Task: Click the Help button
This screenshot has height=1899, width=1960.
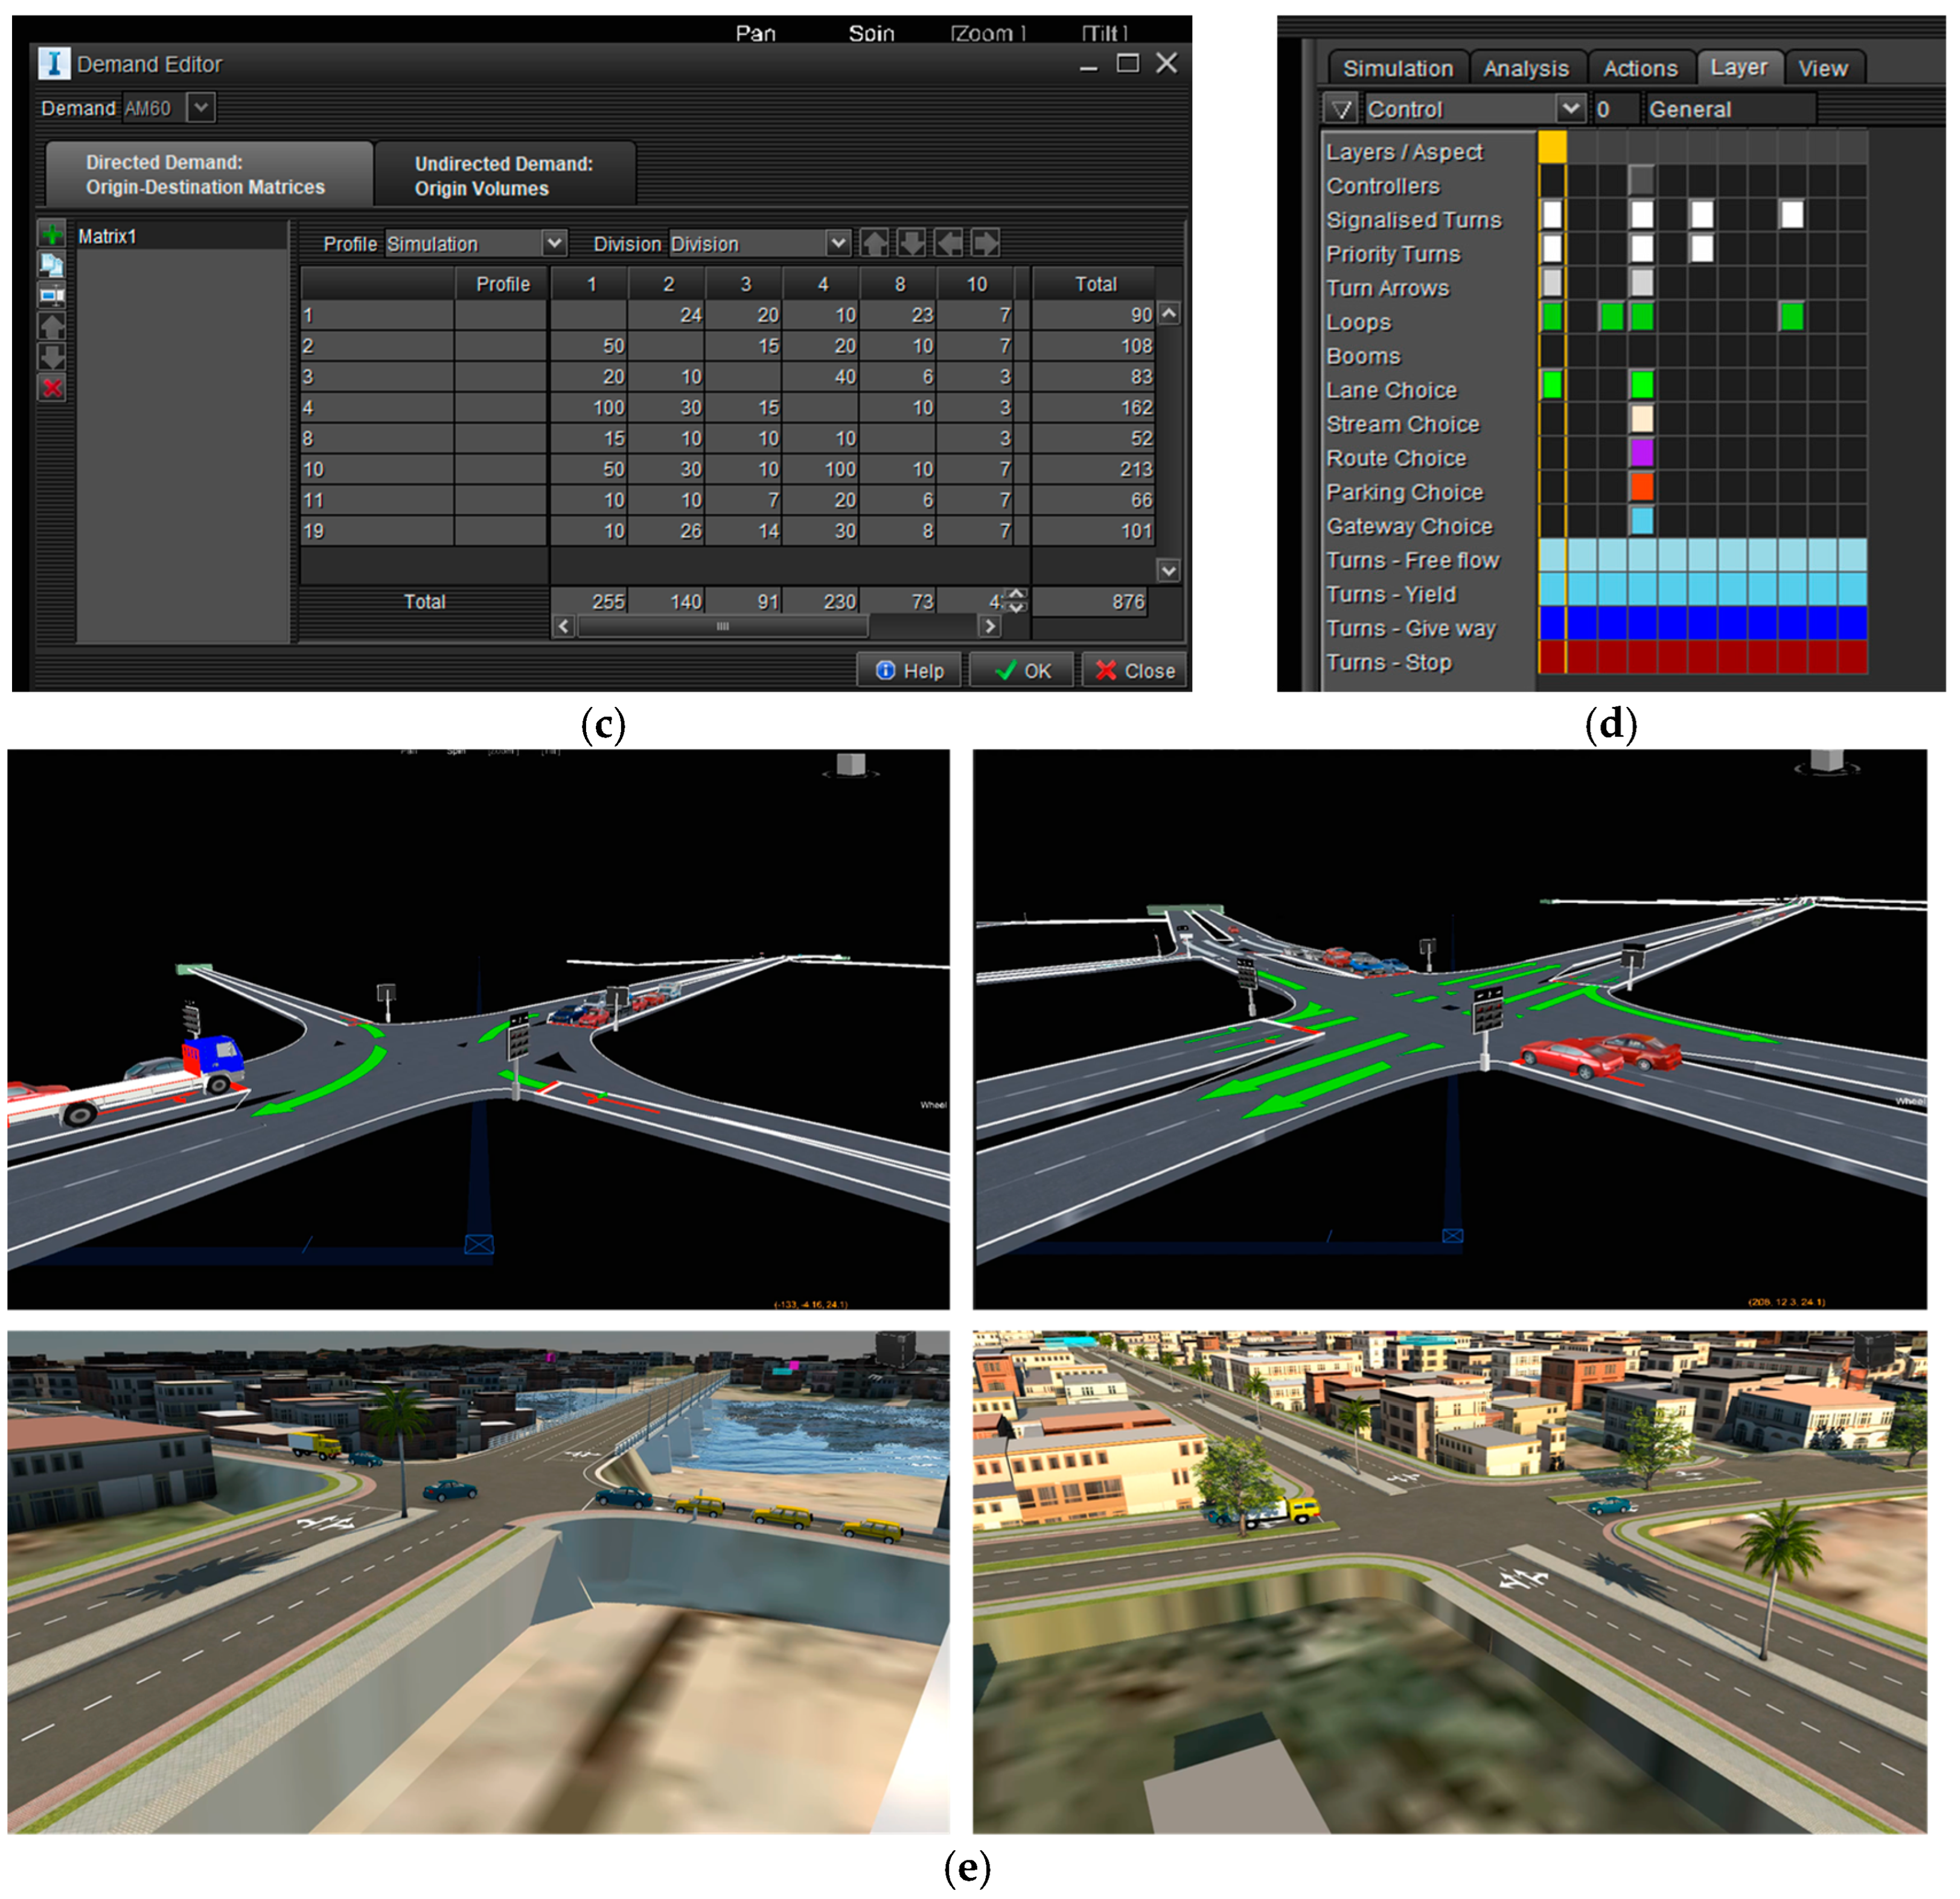Action: tap(910, 670)
